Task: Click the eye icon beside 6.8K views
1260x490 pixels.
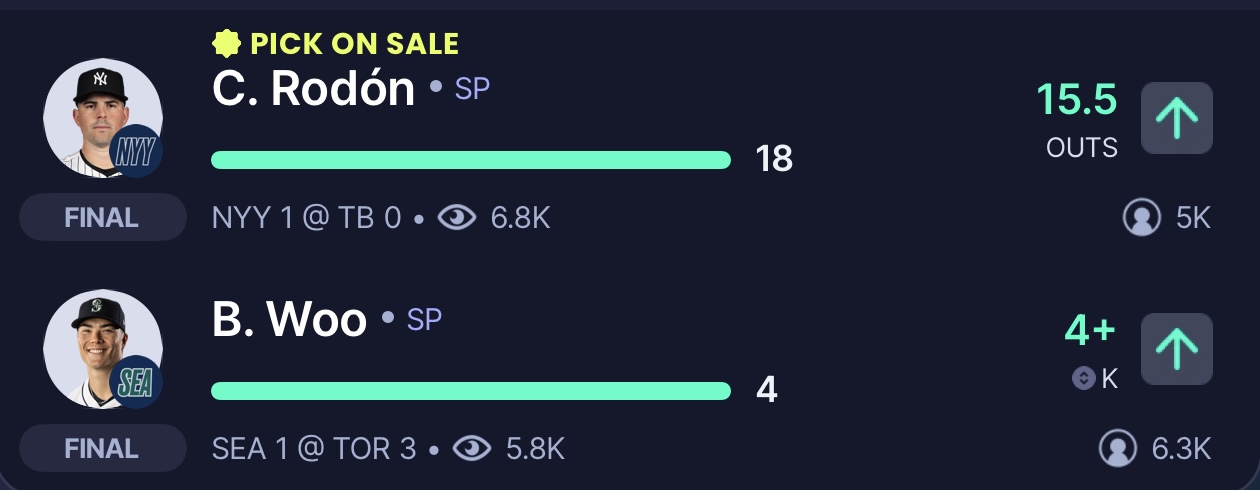Action: [x=457, y=217]
